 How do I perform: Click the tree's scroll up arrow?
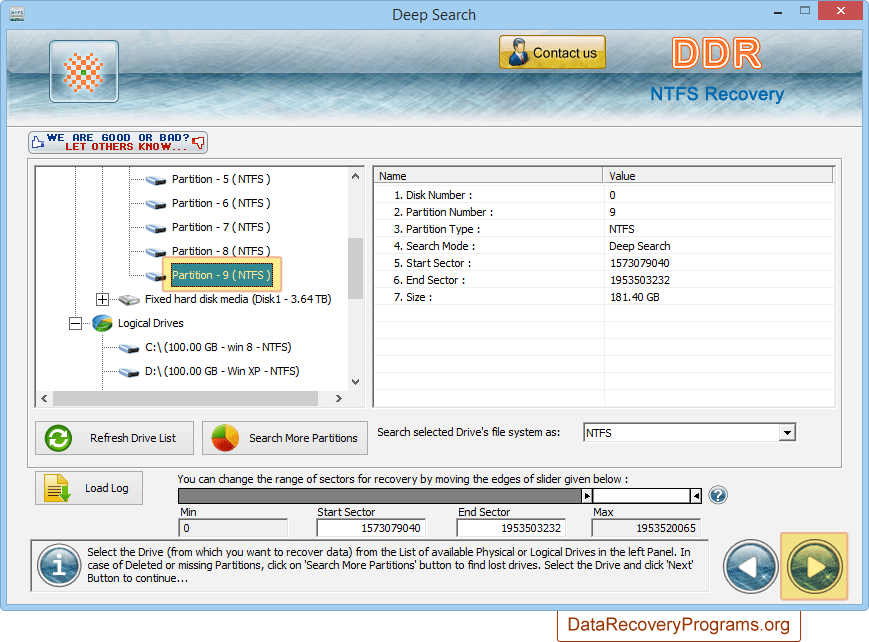coord(355,176)
